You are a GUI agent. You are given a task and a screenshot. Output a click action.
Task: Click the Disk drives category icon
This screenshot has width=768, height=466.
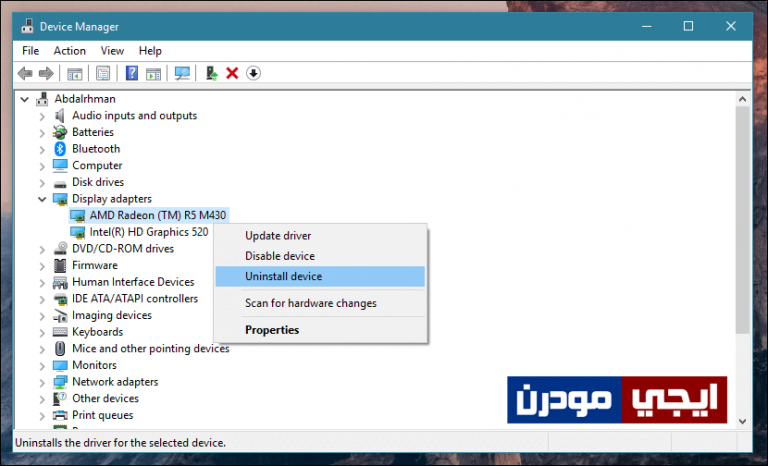(60, 184)
